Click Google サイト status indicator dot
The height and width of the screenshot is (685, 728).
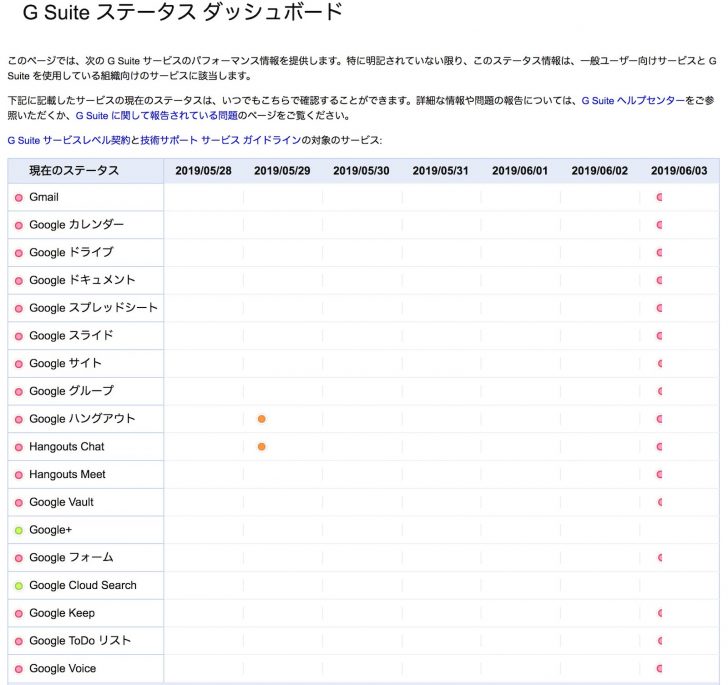coord(19,364)
